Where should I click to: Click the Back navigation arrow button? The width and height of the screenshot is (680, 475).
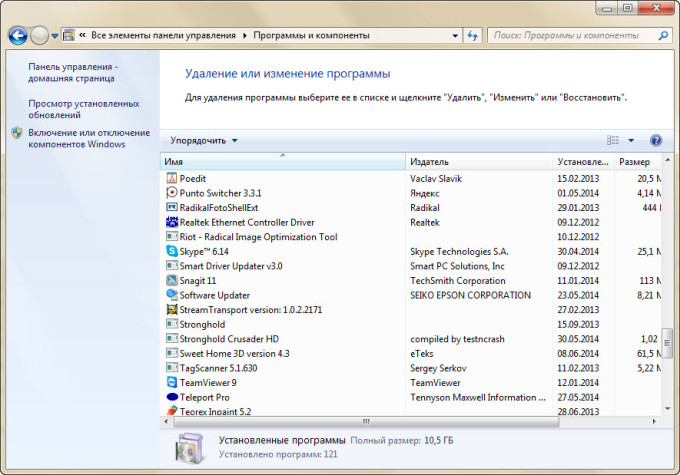tap(18, 36)
